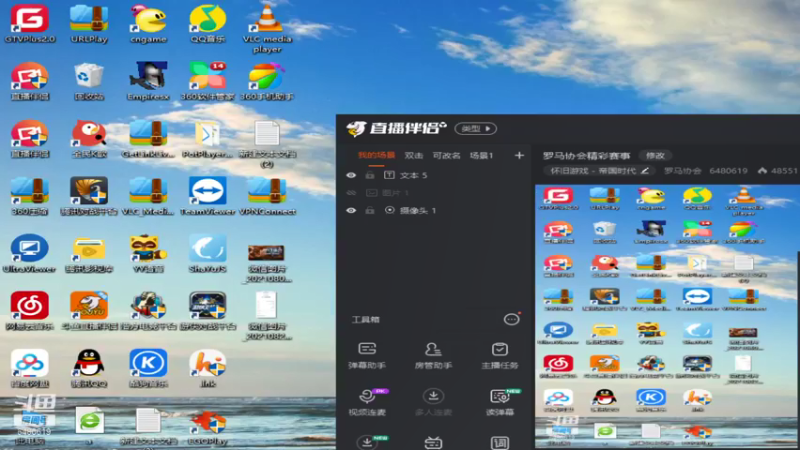The image size is (800, 450).
Task: Open the Recycle Bin icon
Action: click(89, 82)
